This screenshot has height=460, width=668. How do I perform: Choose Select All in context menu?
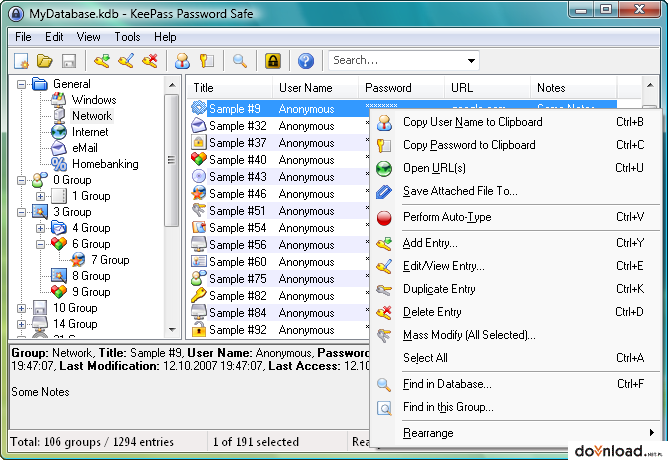515,358
